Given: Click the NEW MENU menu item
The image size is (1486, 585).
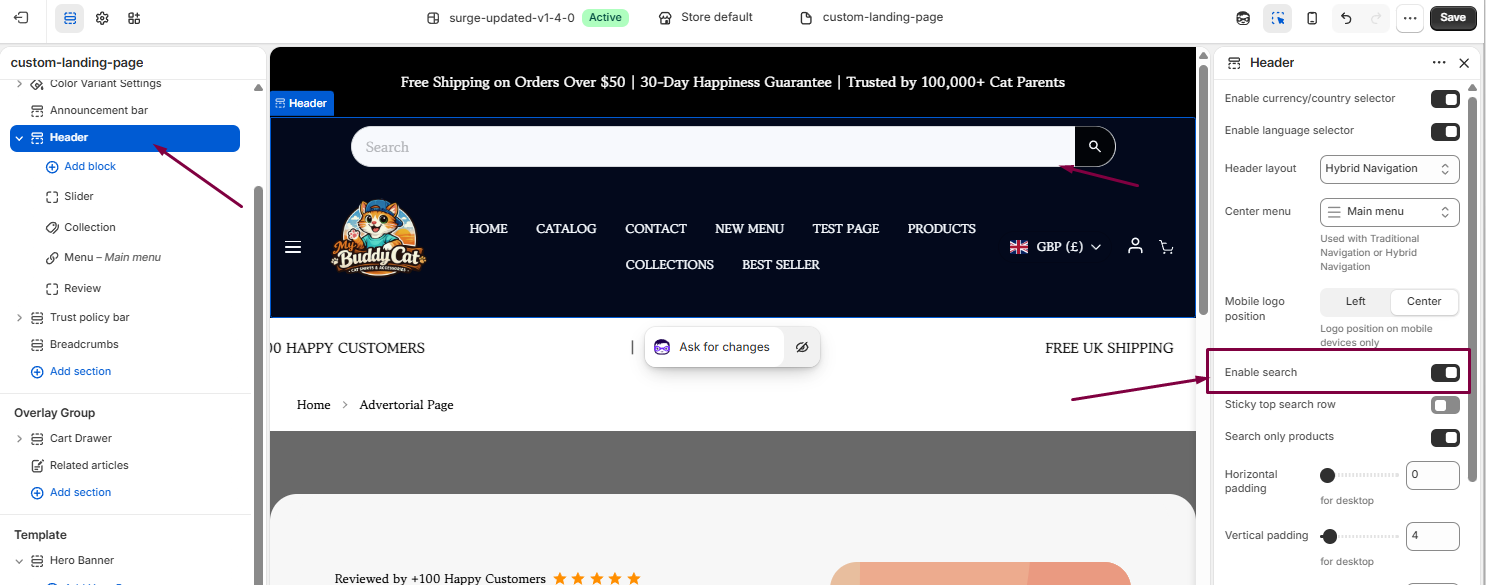Looking at the screenshot, I should (749, 229).
